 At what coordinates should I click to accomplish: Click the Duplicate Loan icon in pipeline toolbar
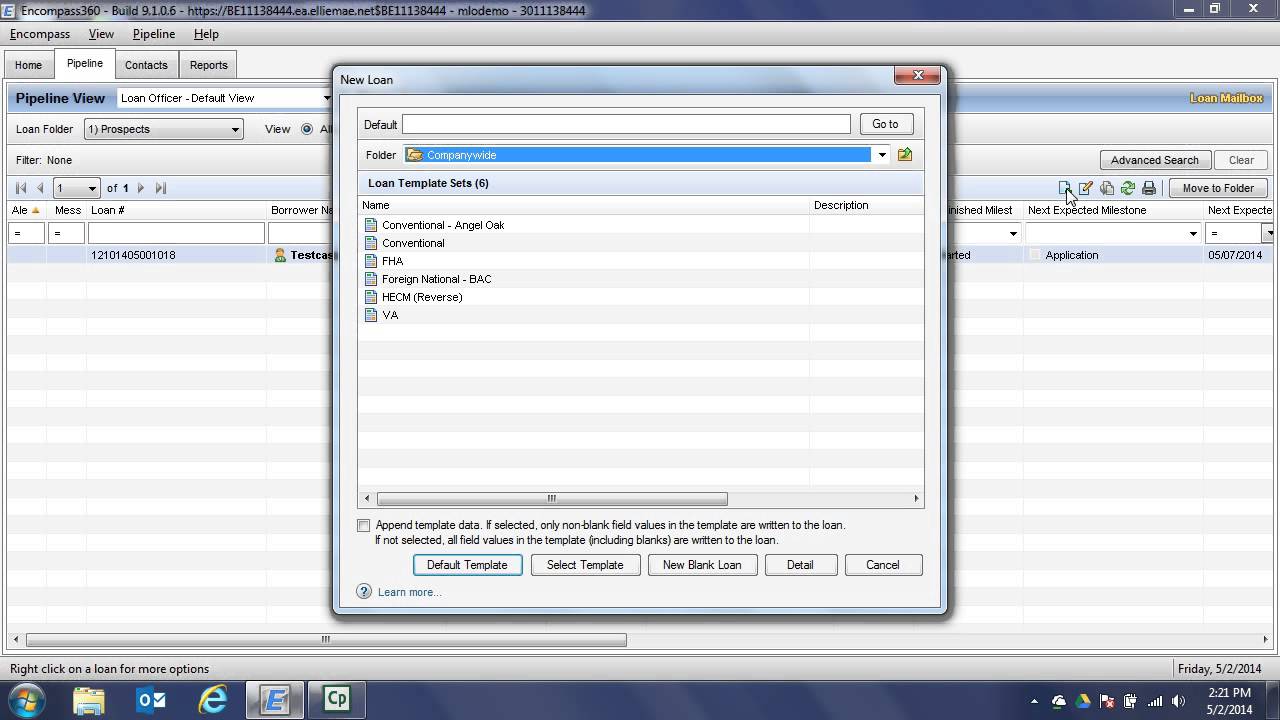point(1107,188)
